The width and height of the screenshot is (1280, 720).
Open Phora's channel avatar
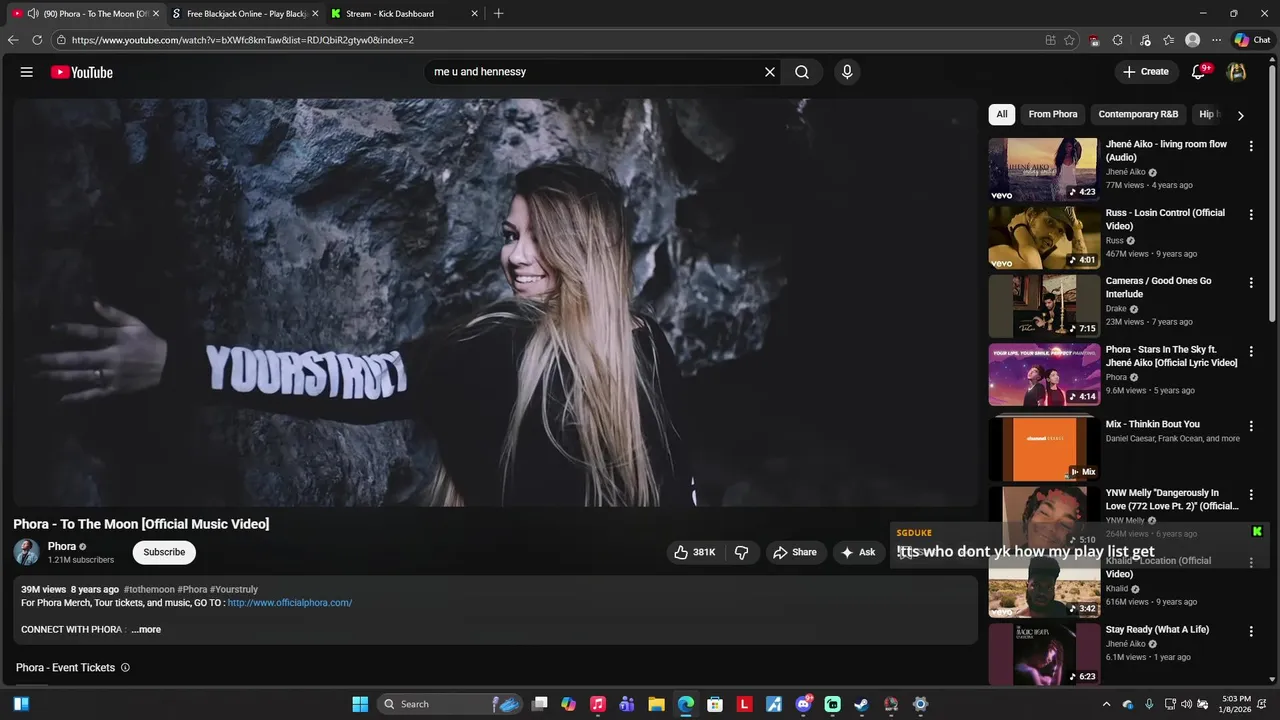click(x=26, y=552)
